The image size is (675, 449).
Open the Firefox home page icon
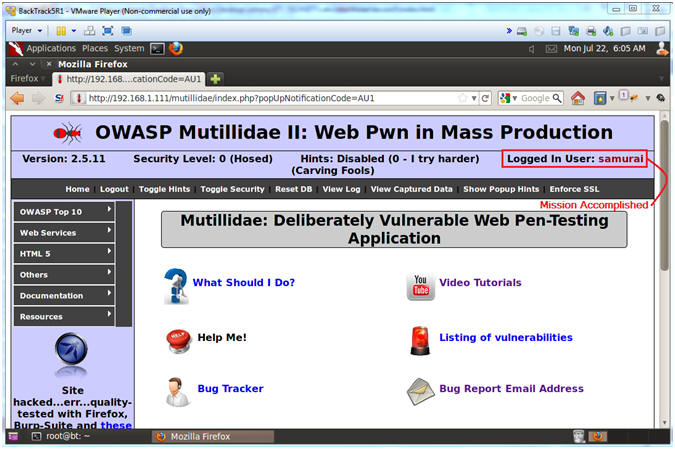[x=578, y=98]
